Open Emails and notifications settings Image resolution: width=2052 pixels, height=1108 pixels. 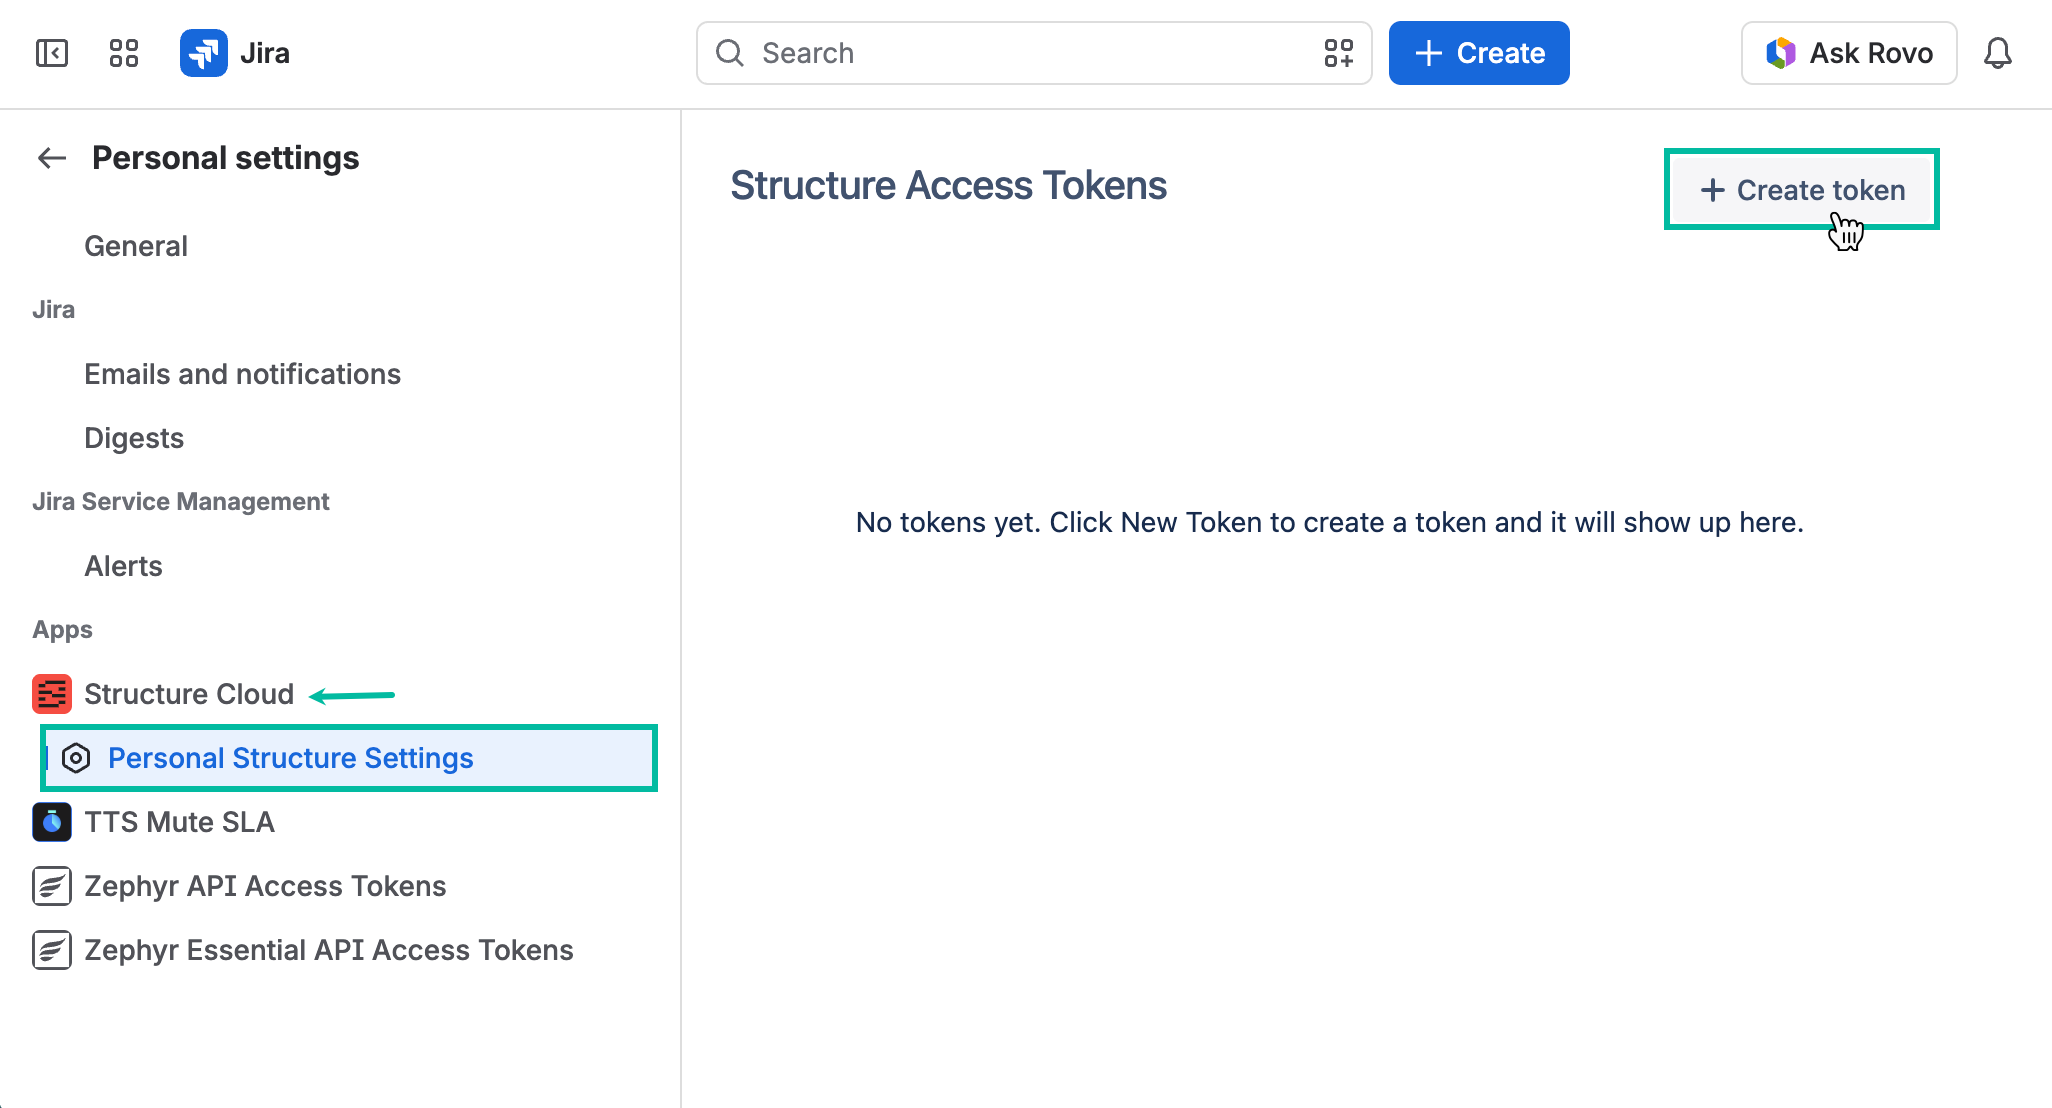click(x=242, y=374)
